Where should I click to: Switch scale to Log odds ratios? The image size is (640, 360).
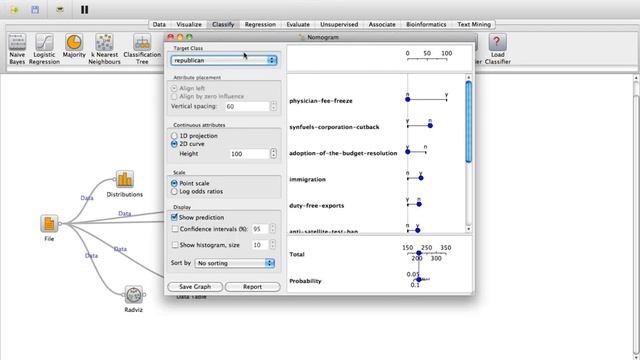[x=174, y=191]
